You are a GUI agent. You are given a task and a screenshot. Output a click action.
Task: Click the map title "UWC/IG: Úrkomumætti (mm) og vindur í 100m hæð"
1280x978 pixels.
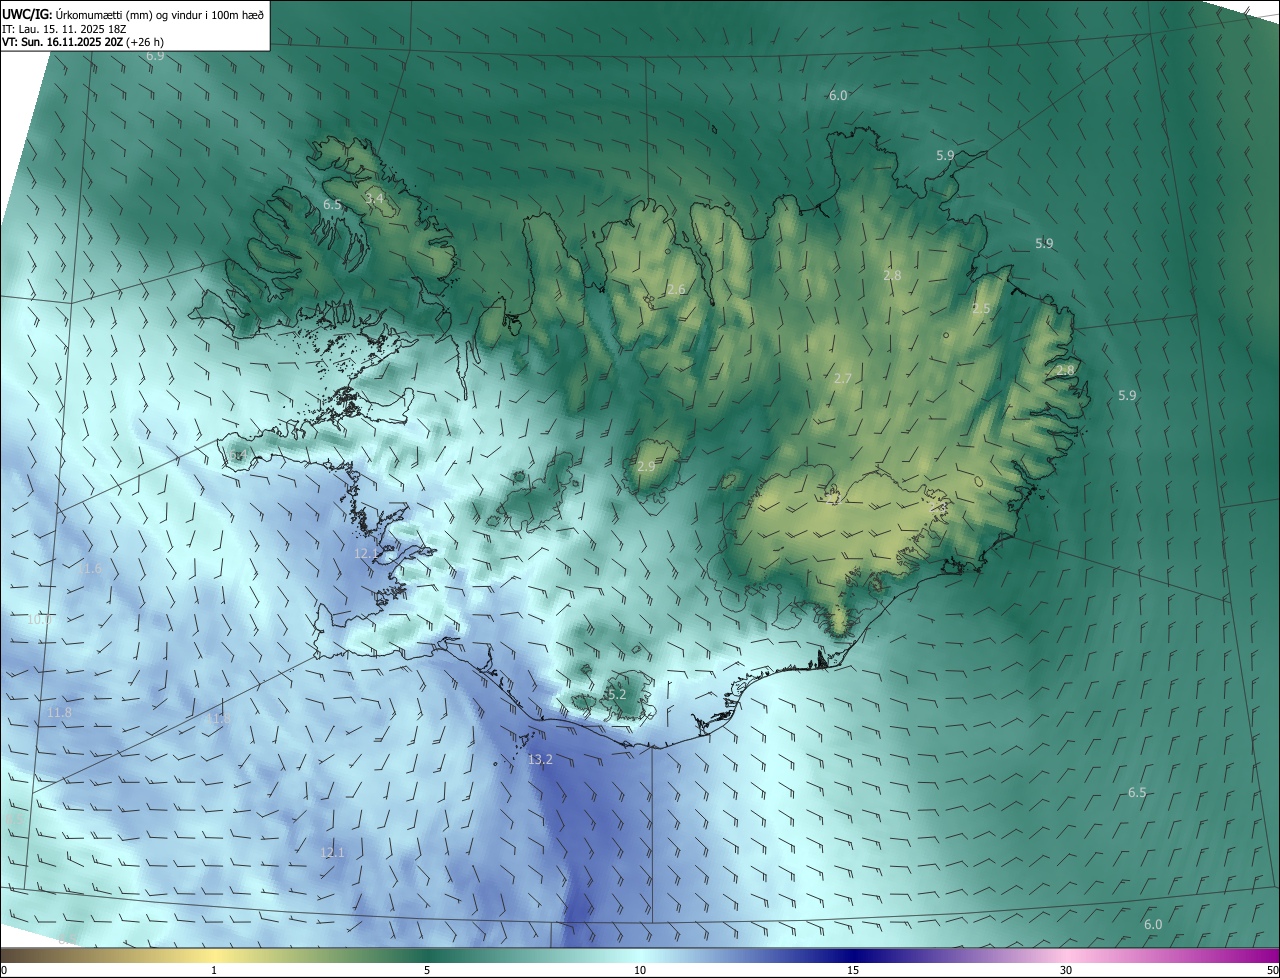(x=133, y=14)
